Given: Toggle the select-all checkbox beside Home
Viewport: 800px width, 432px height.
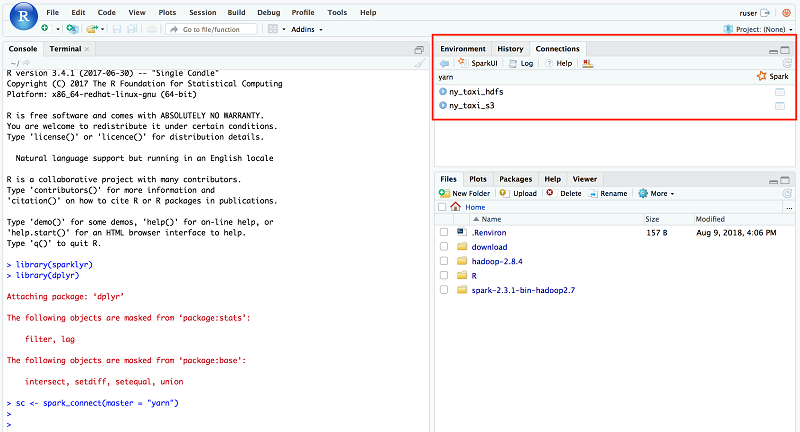Looking at the screenshot, I should click(x=442, y=207).
